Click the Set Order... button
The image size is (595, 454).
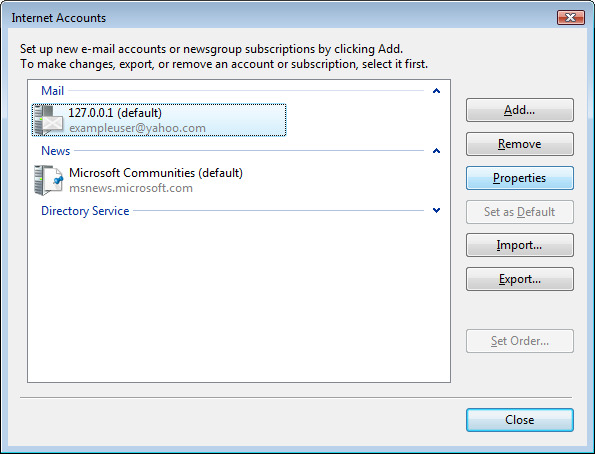(519, 341)
